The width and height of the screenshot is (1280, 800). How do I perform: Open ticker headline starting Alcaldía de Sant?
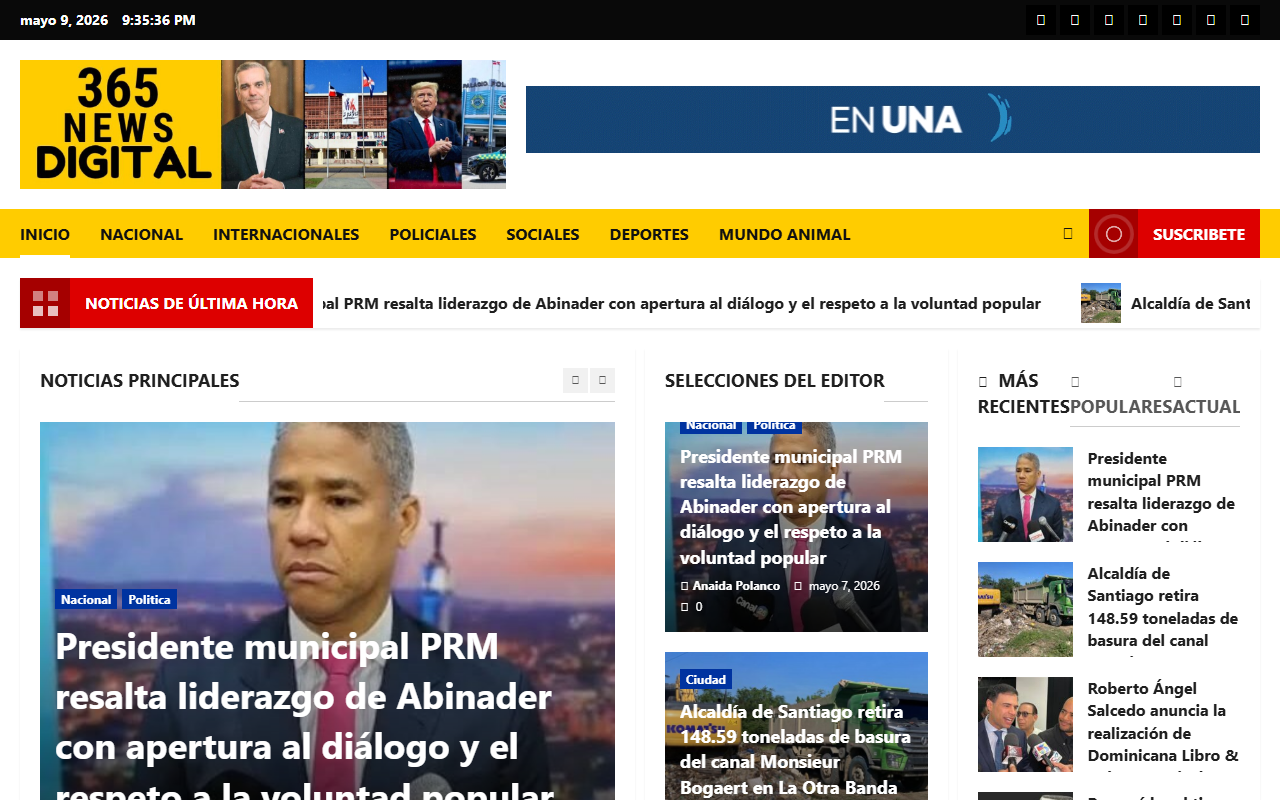click(1190, 303)
